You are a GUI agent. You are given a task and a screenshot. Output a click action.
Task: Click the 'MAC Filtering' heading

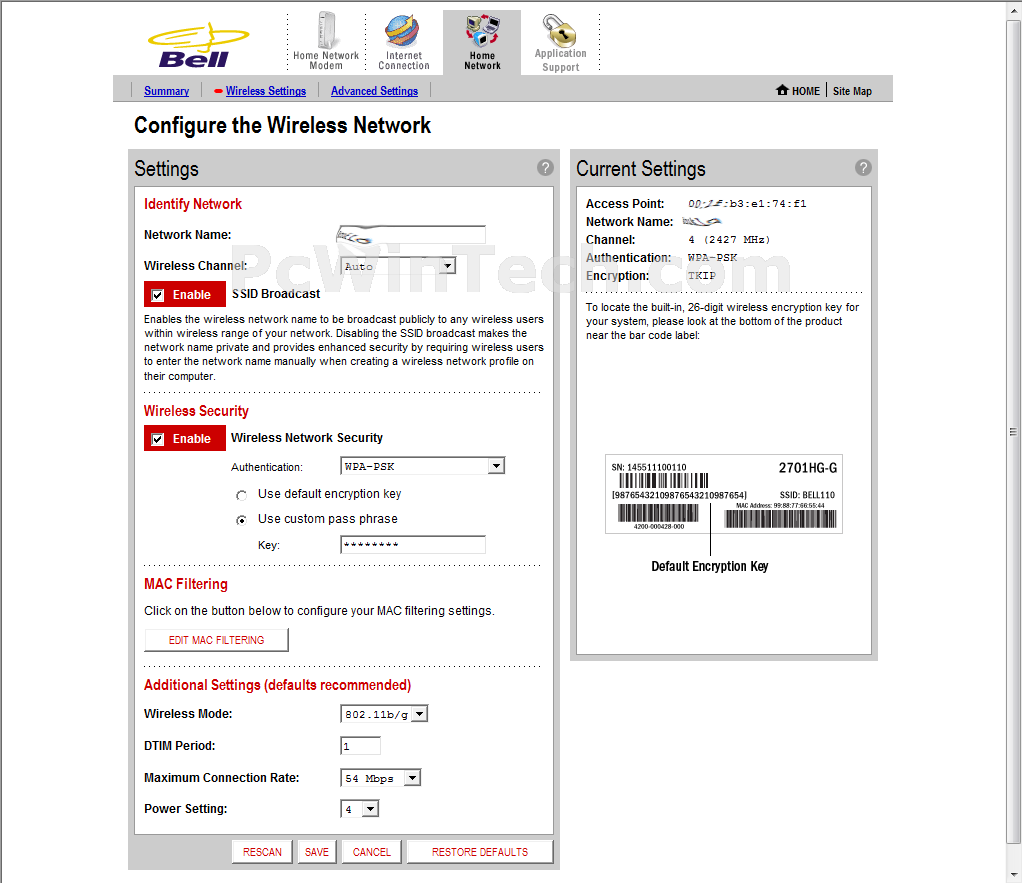(x=186, y=584)
